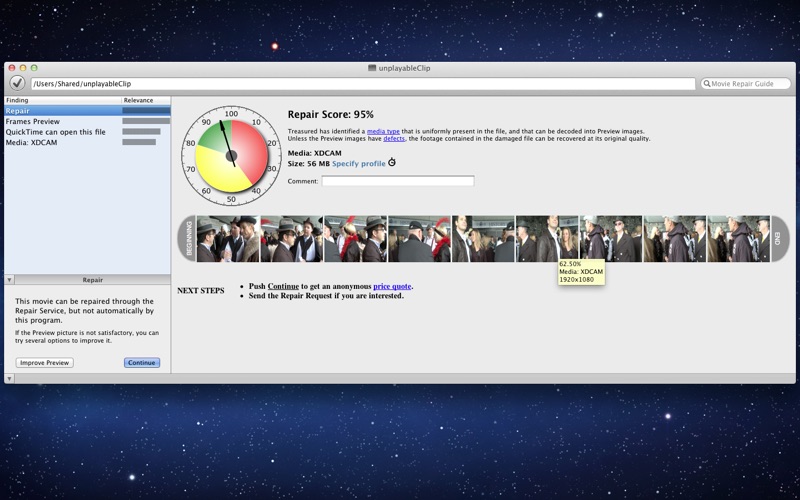
Task: Click the stopwatch icon next to Specify profile
Action: 392,162
